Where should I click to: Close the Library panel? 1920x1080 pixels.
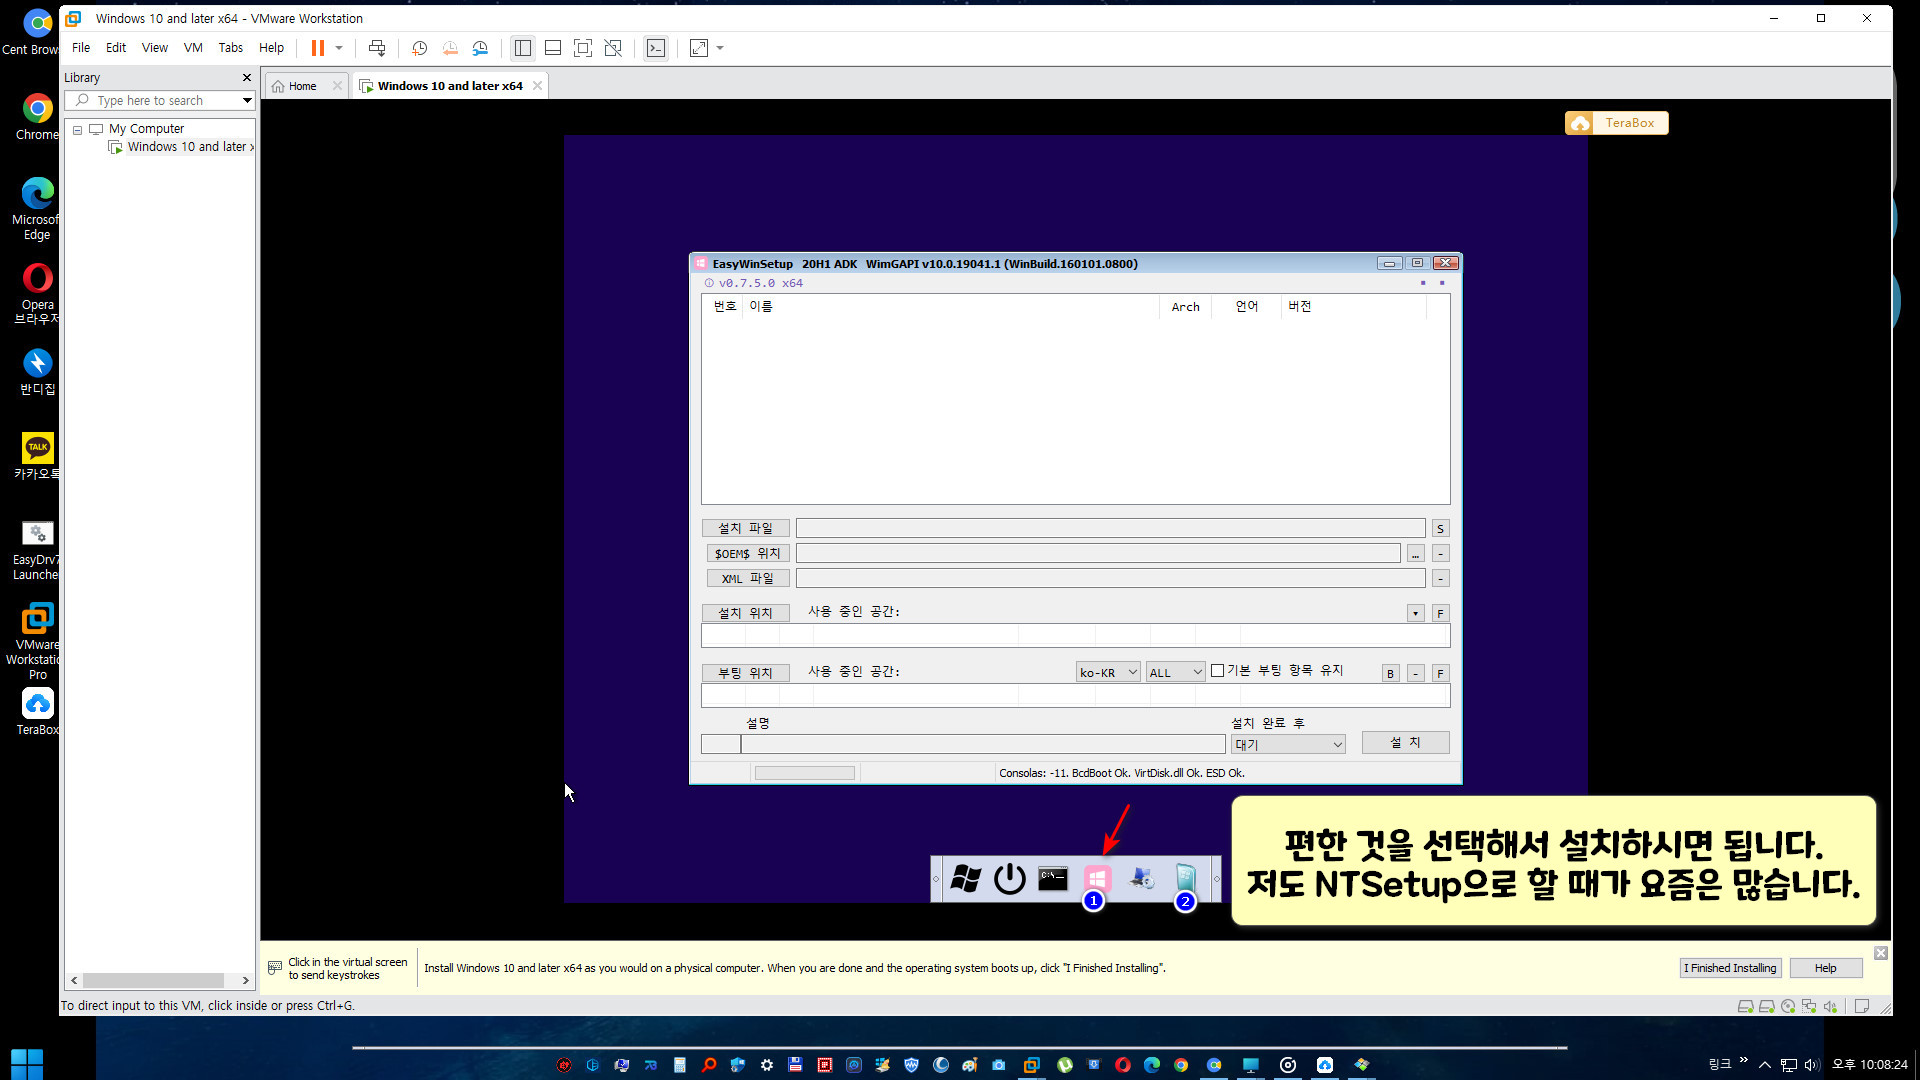pyautogui.click(x=247, y=78)
